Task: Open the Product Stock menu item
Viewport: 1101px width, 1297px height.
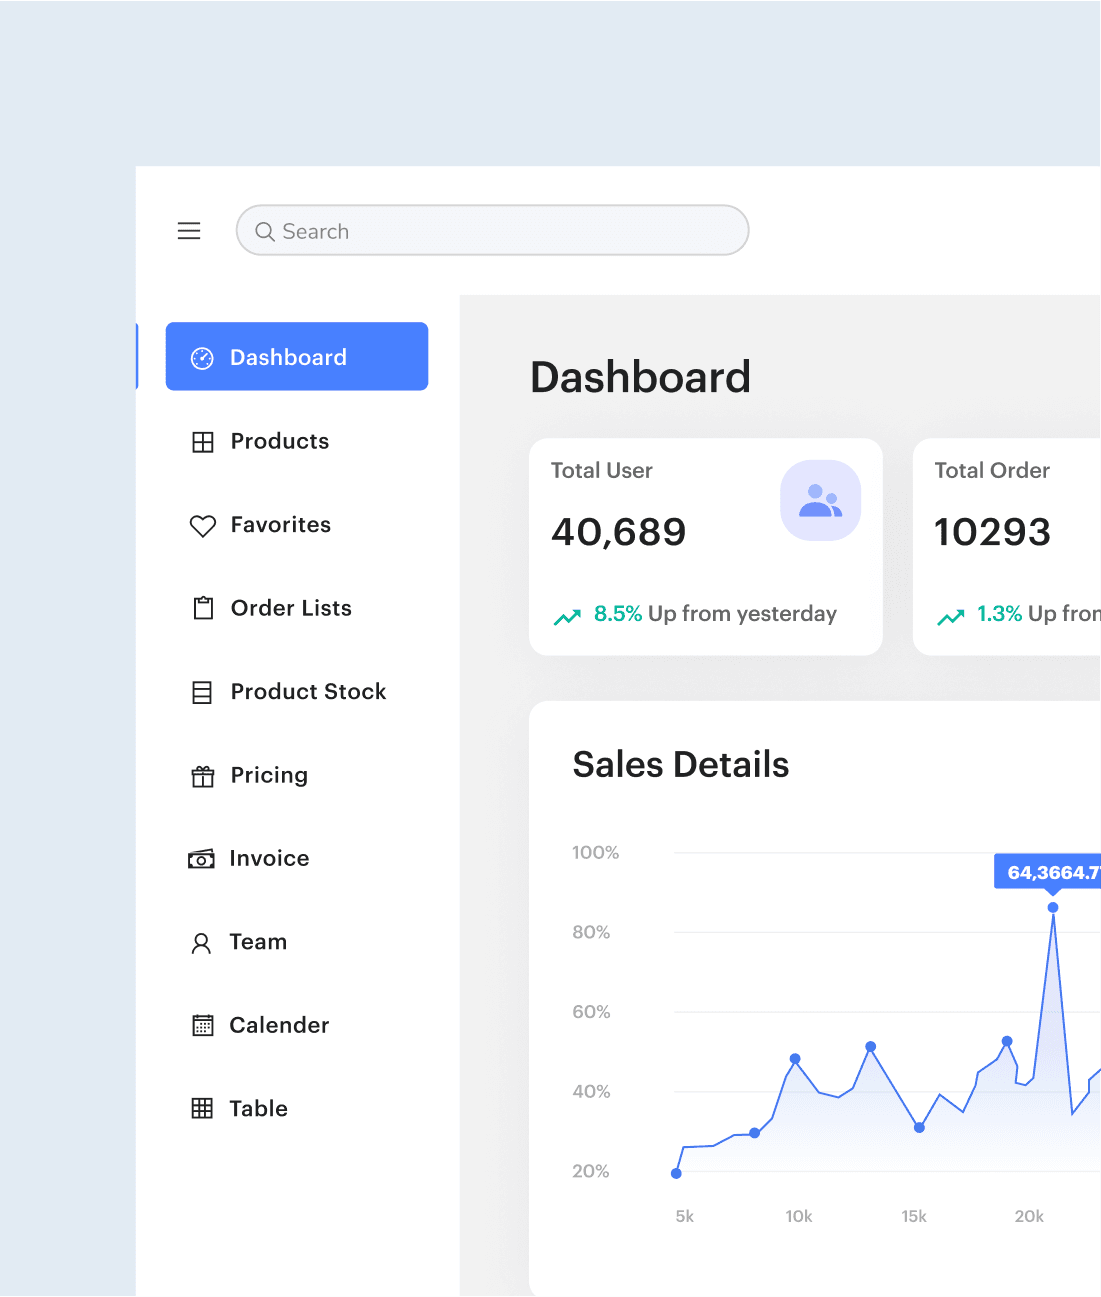Action: tap(308, 692)
